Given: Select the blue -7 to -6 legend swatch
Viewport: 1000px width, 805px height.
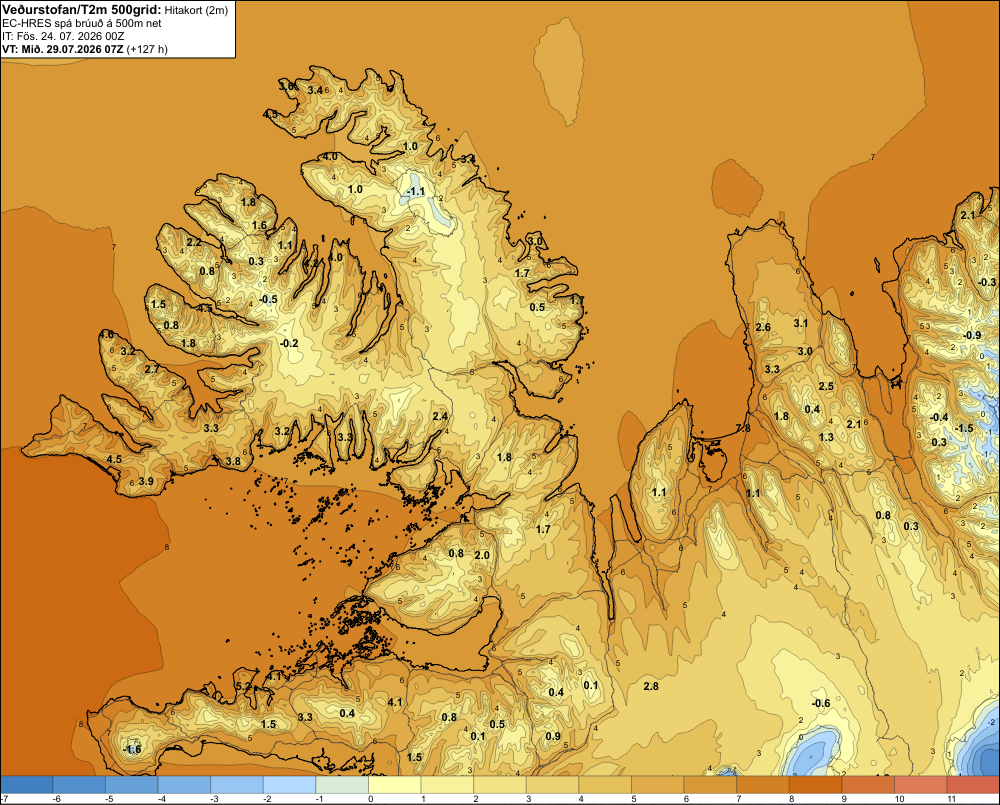Looking at the screenshot, I should click(x=27, y=784).
